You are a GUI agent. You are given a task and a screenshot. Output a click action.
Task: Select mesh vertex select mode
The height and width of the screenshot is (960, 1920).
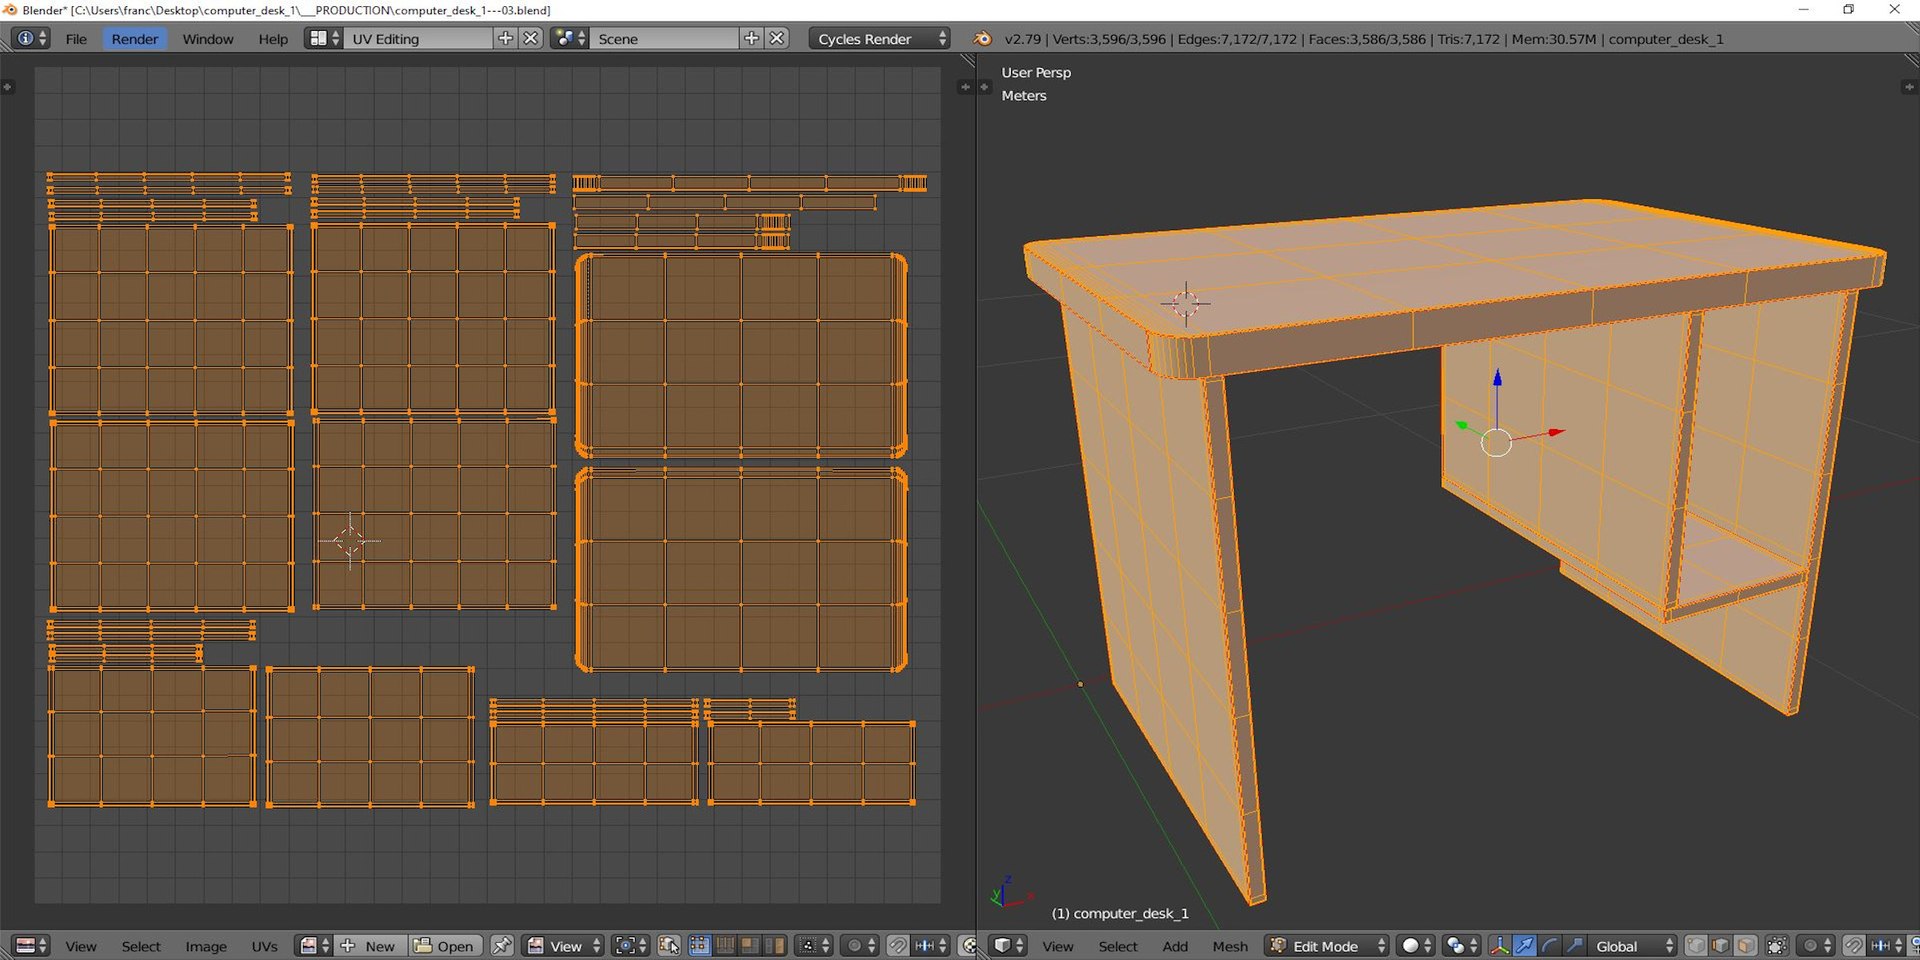[x=1696, y=945]
